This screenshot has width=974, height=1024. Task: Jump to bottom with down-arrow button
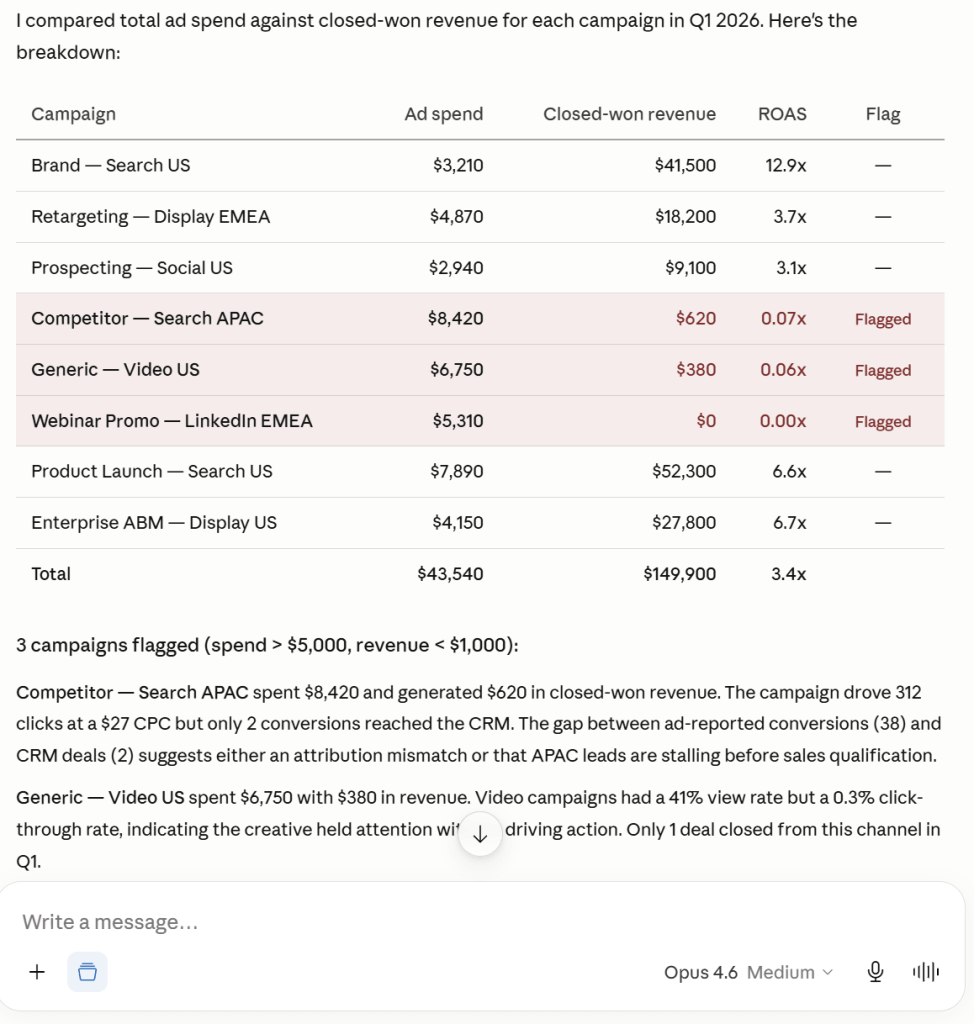coord(480,834)
